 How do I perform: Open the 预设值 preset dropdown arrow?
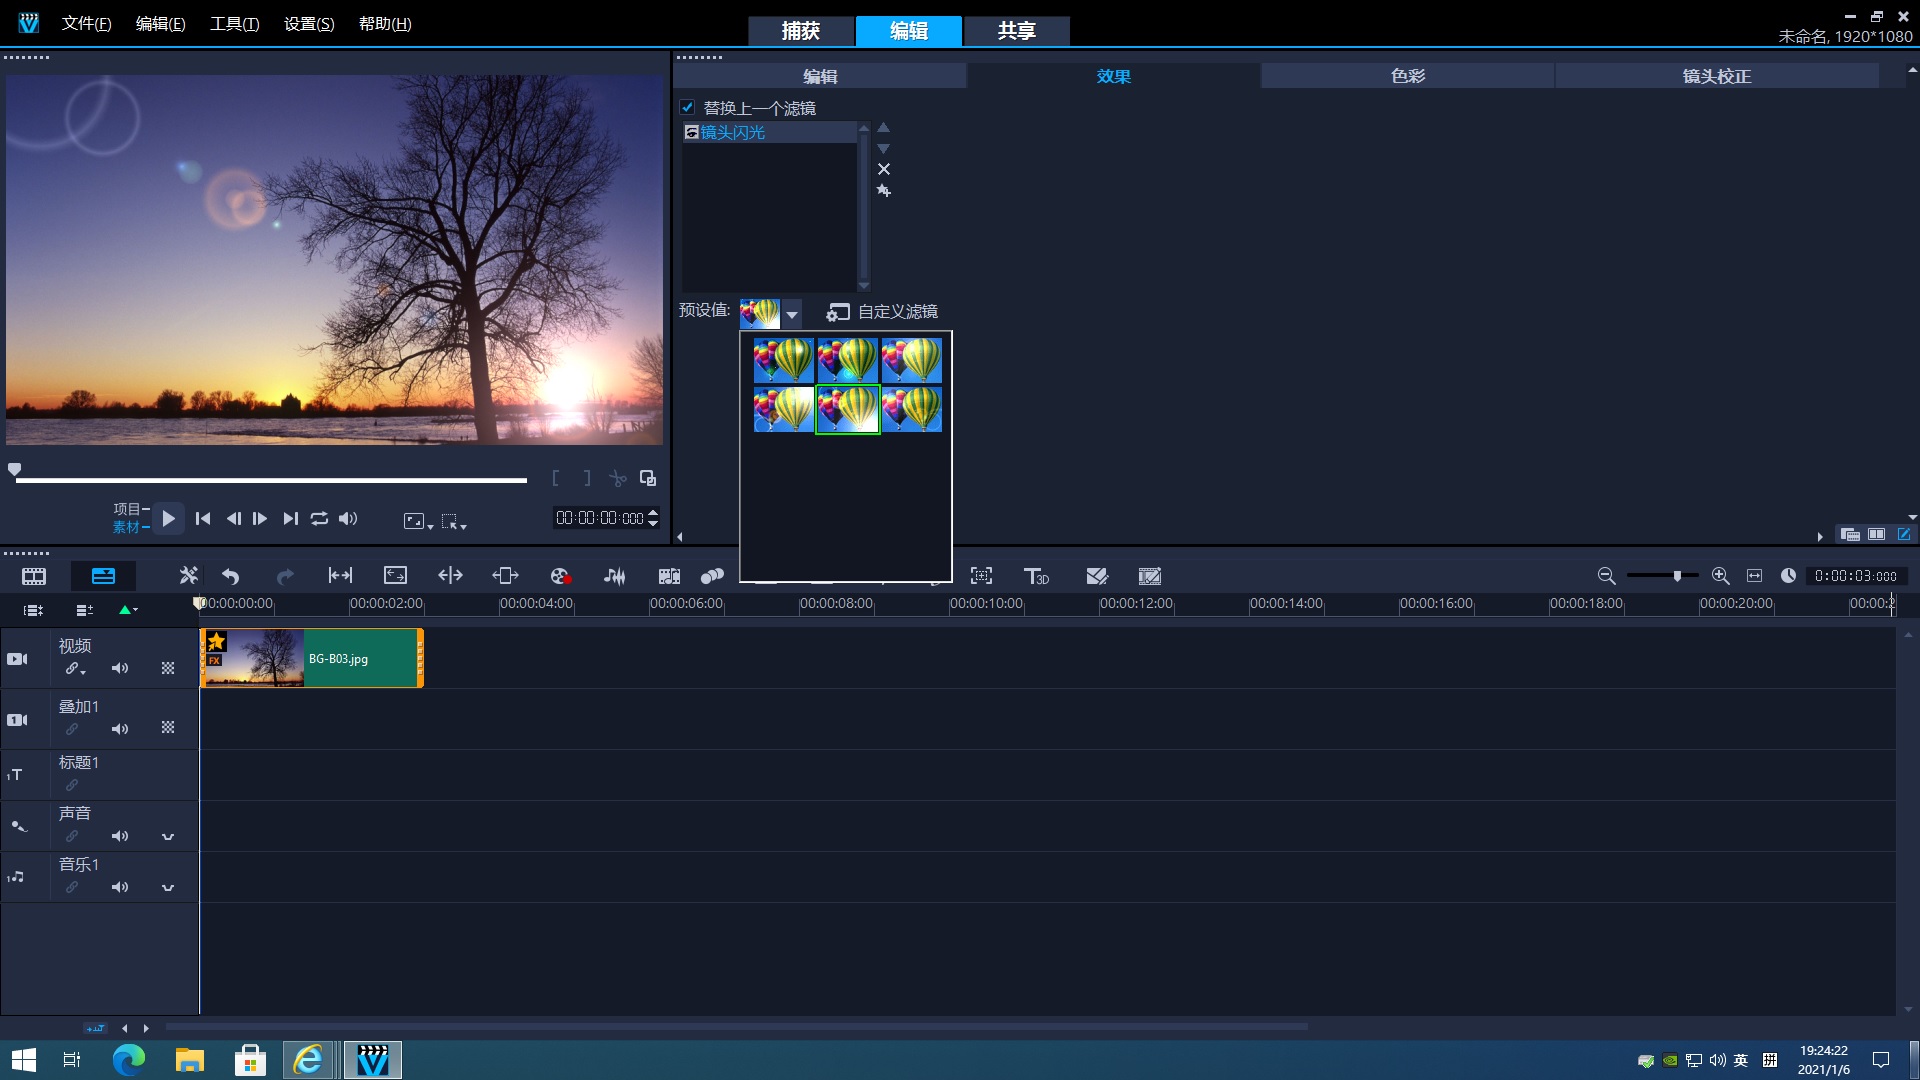coord(792,314)
